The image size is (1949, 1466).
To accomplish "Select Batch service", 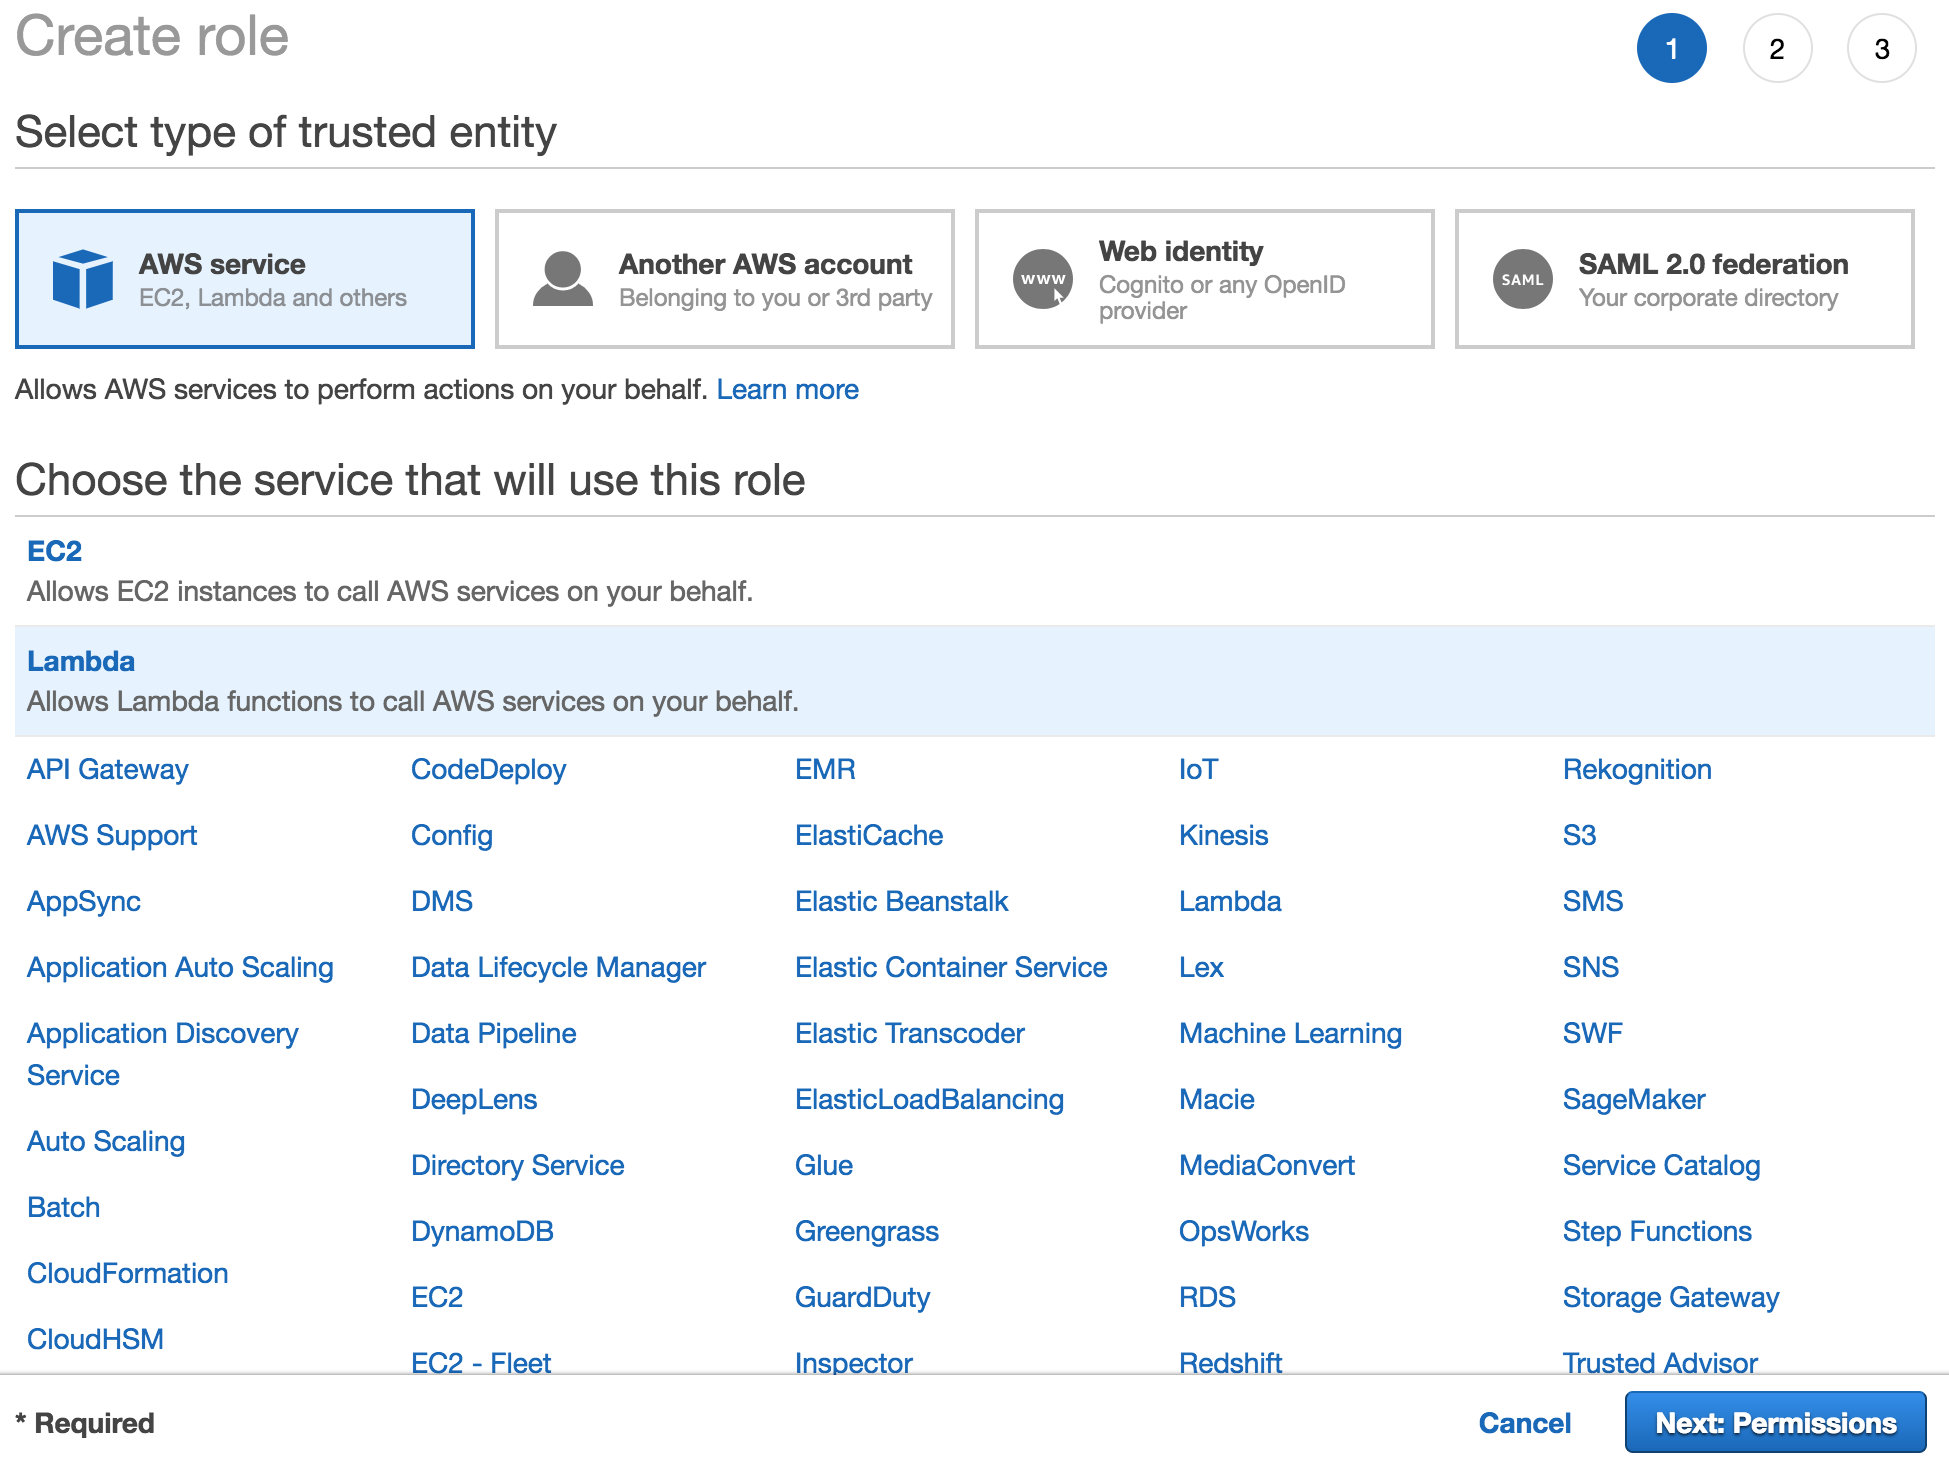I will click(x=63, y=1207).
